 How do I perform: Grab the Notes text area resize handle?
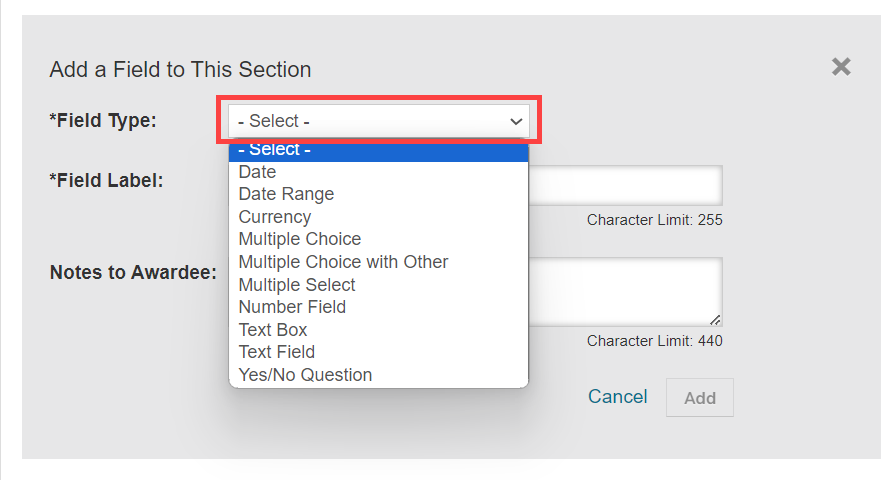(716, 320)
